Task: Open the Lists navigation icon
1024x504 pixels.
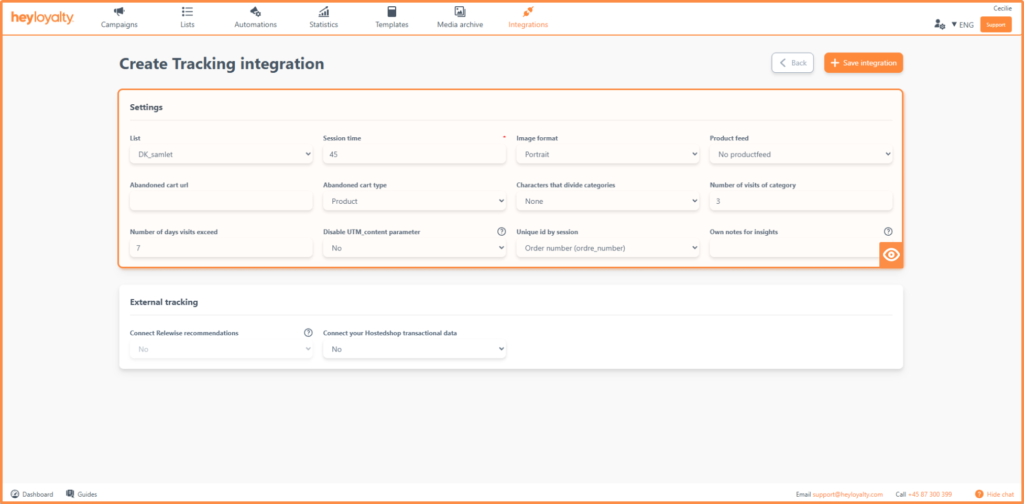Action: tap(187, 11)
